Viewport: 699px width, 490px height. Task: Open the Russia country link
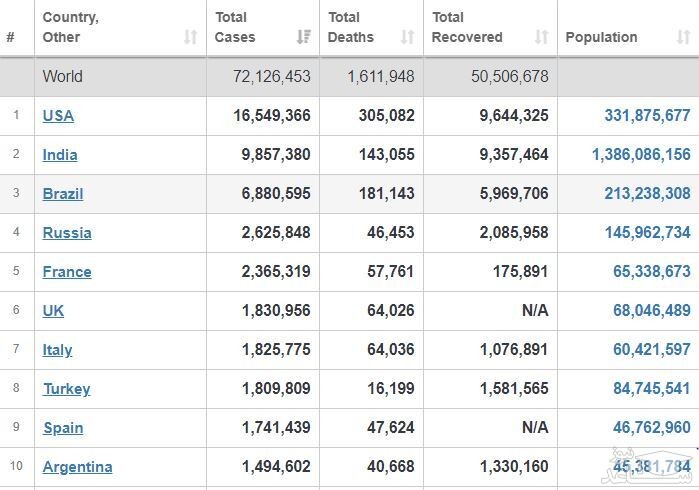tap(67, 232)
